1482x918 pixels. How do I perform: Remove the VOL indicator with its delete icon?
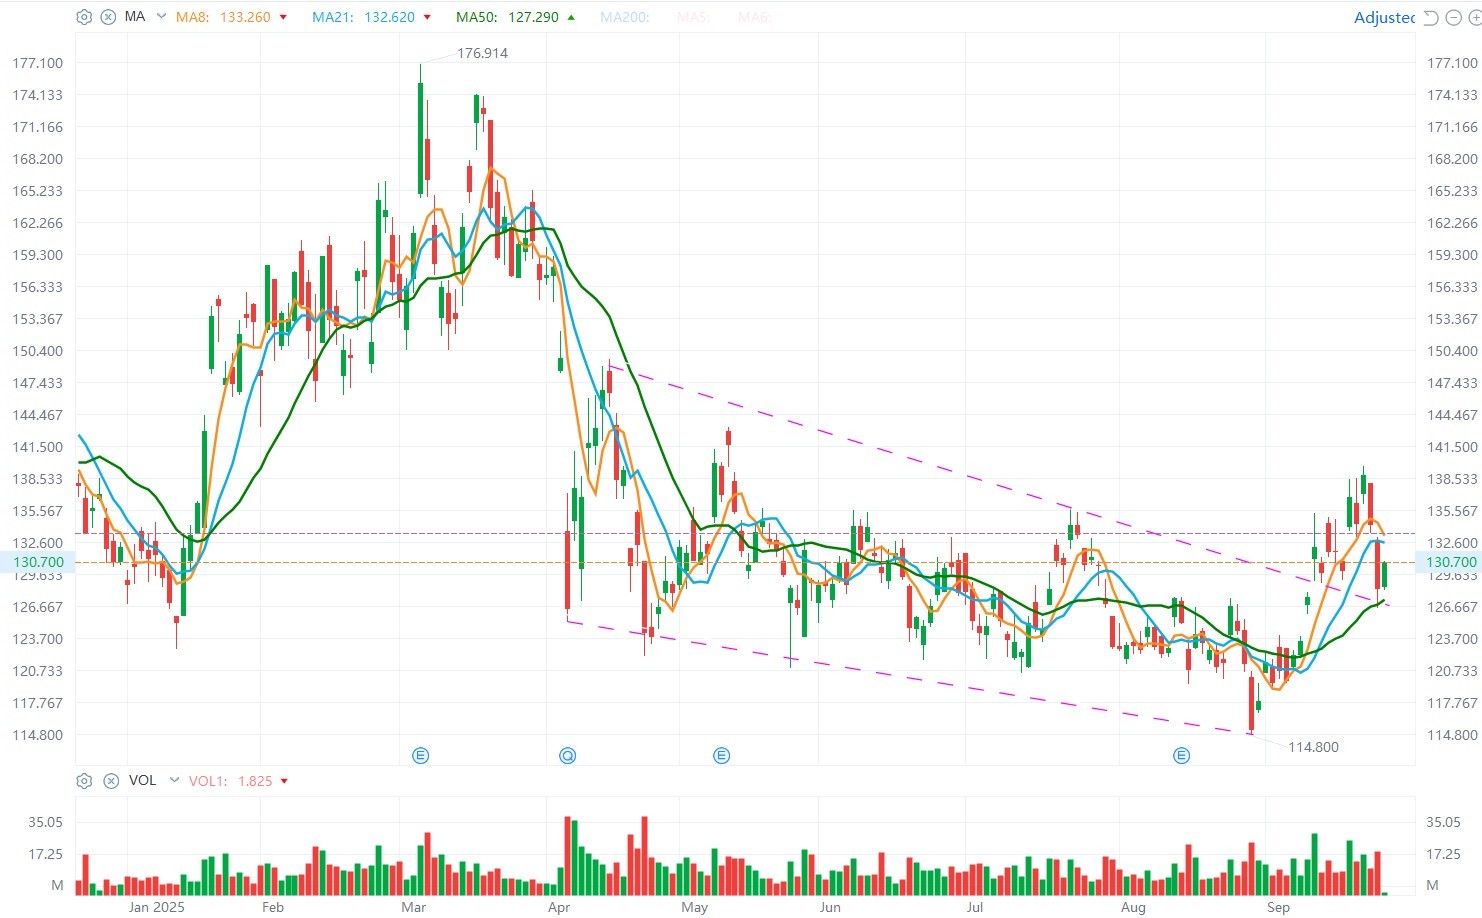111,780
